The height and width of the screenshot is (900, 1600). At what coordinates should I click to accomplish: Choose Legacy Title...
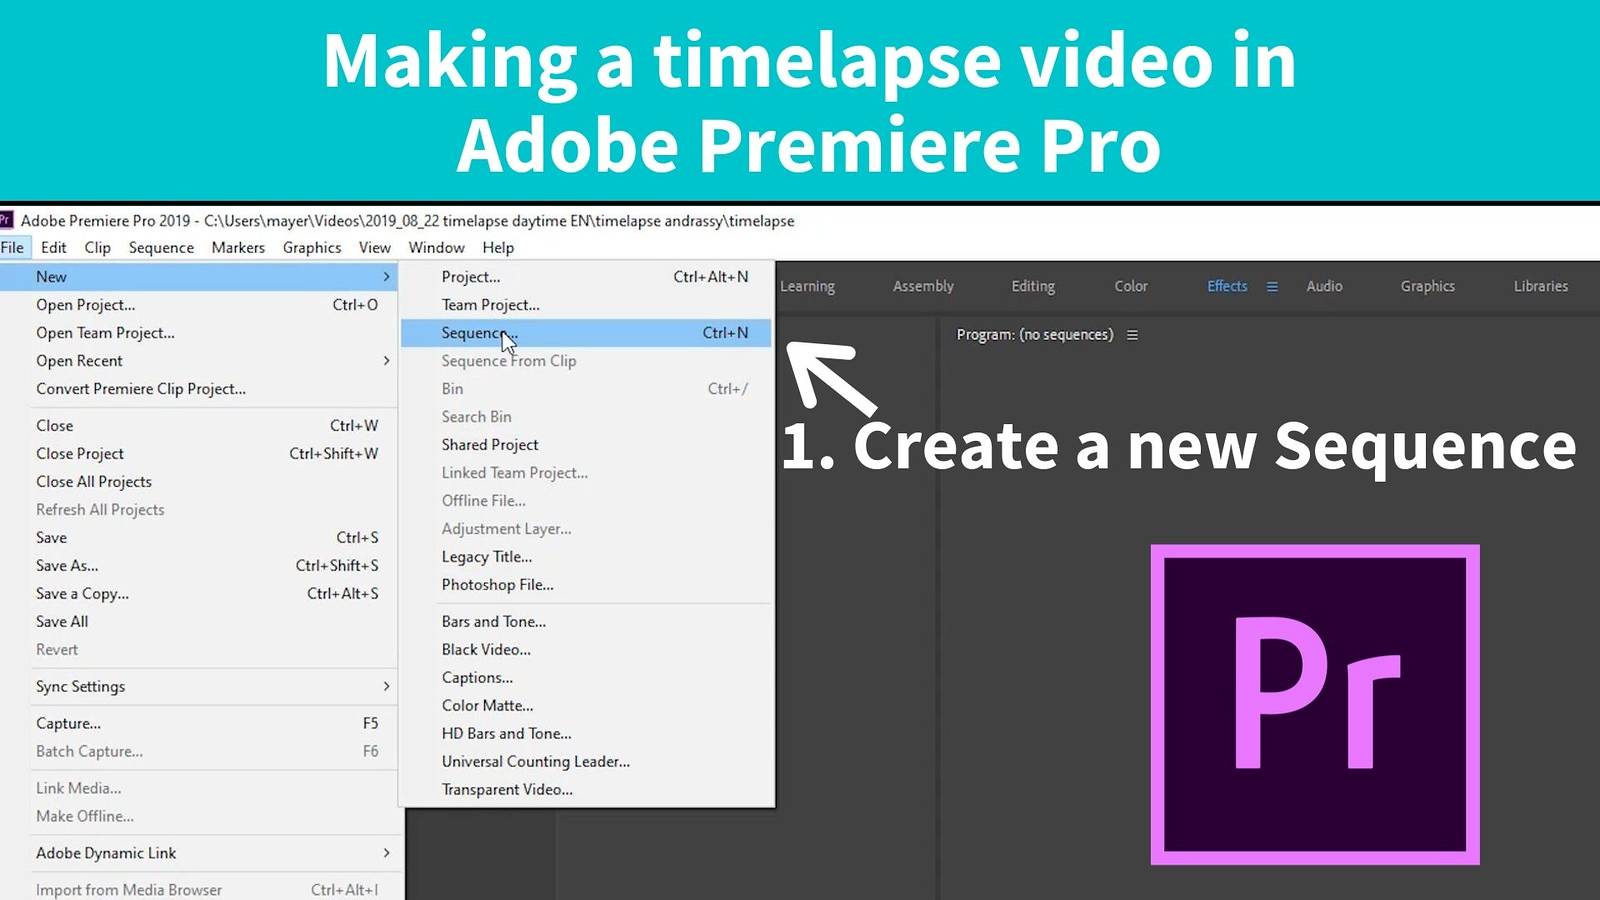click(586, 557)
